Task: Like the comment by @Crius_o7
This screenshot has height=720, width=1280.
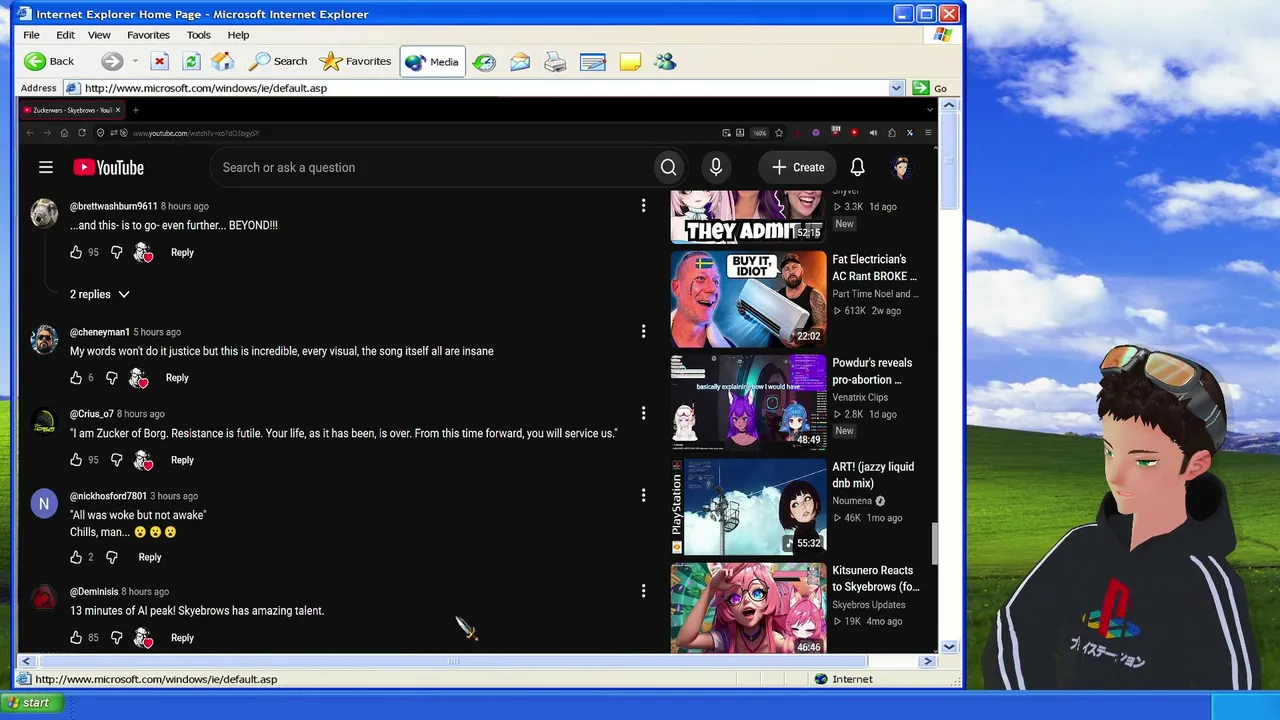Action: (x=76, y=460)
